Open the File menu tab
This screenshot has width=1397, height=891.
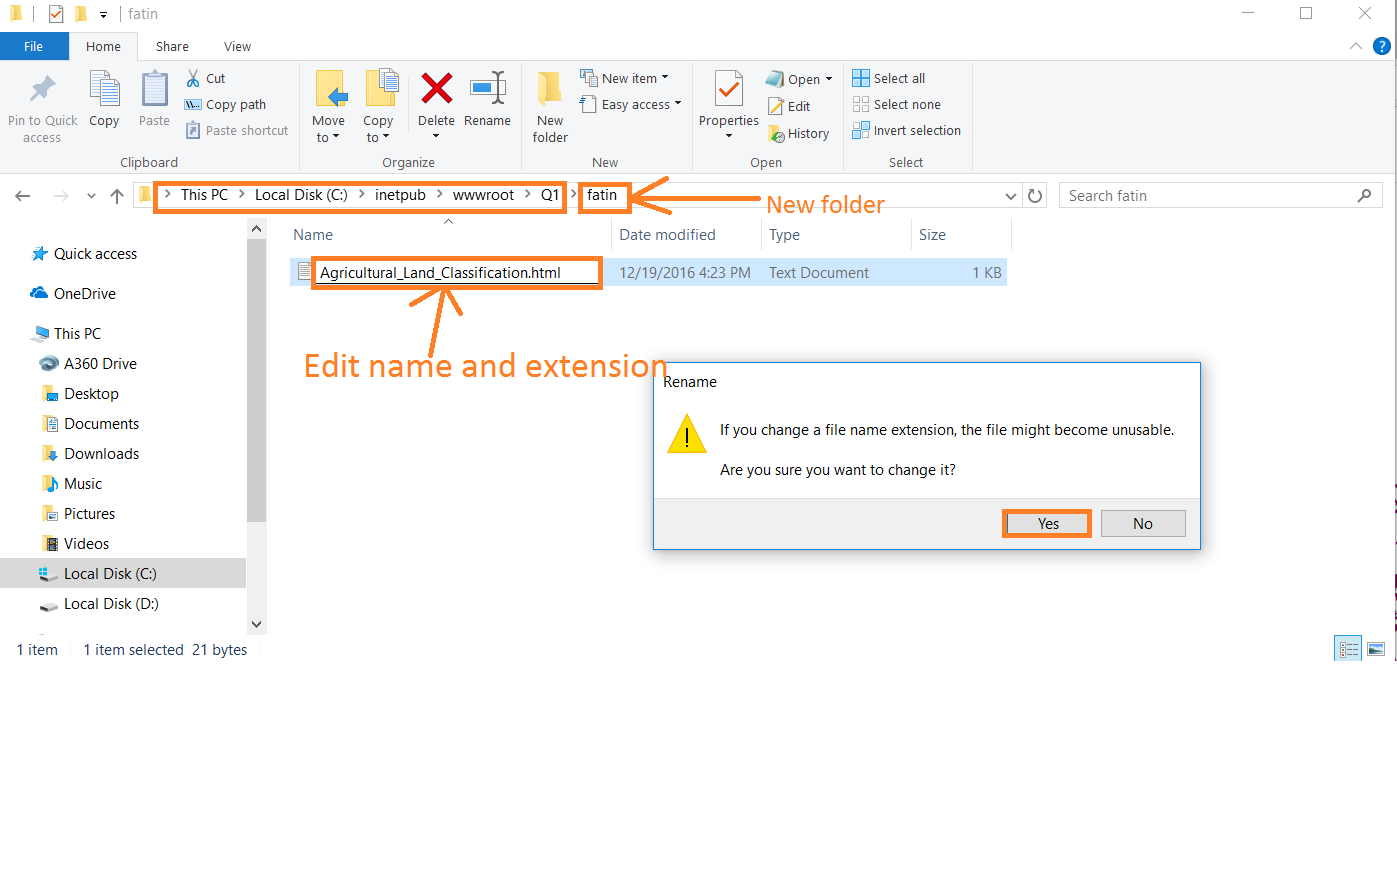point(34,46)
